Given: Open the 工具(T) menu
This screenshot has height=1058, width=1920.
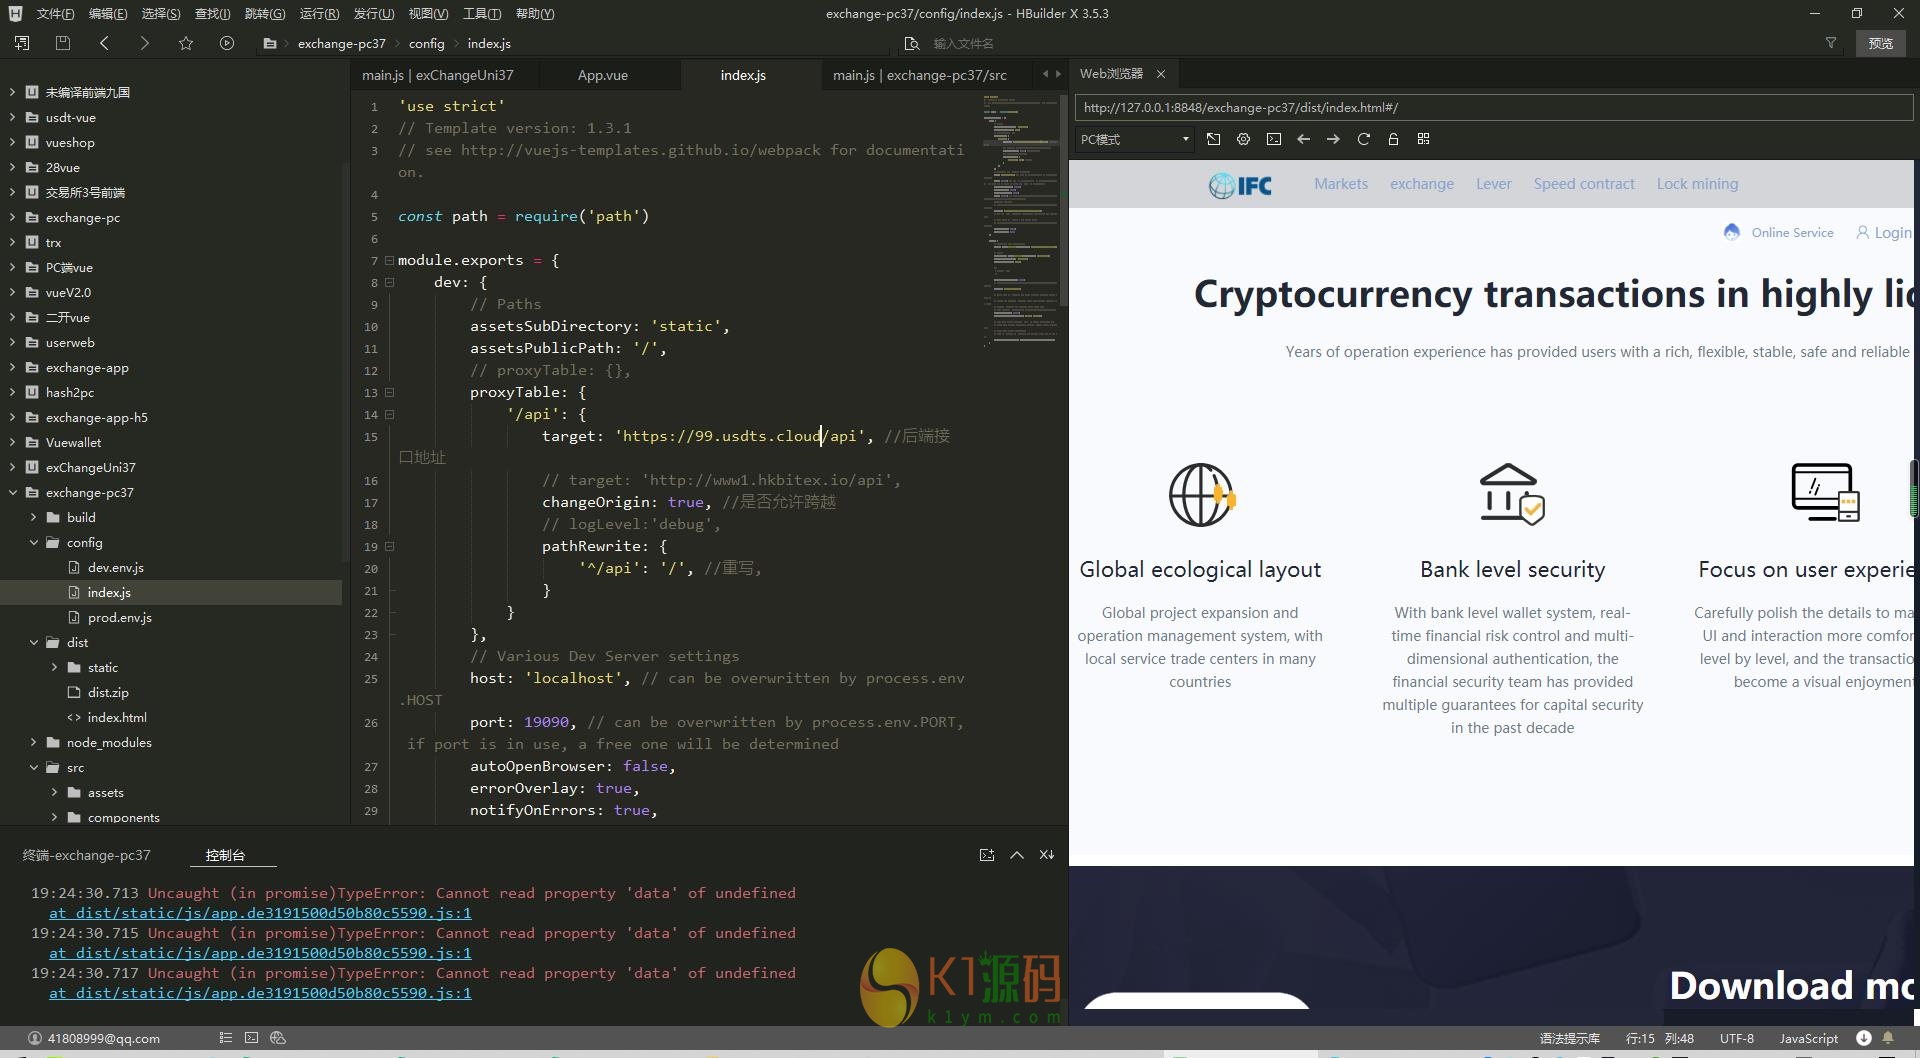Looking at the screenshot, I should (x=482, y=13).
